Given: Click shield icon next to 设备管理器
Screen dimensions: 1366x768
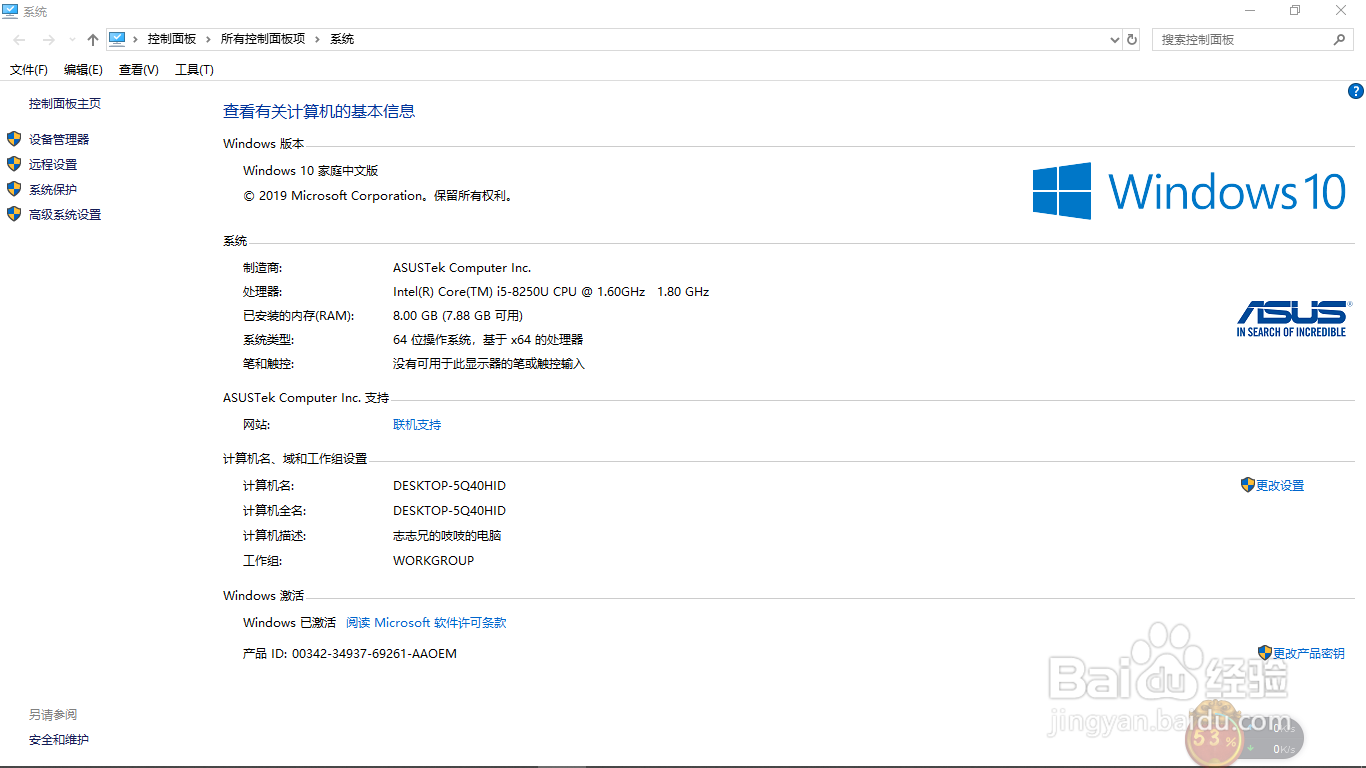Looking at the screenshot, I should (x=14, y=139).
